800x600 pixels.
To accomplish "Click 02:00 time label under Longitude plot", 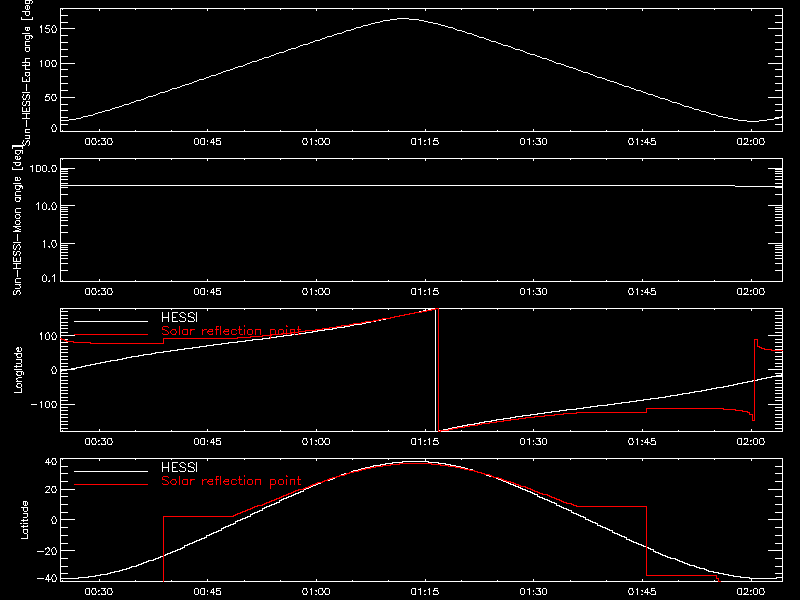I will (751, 442).
